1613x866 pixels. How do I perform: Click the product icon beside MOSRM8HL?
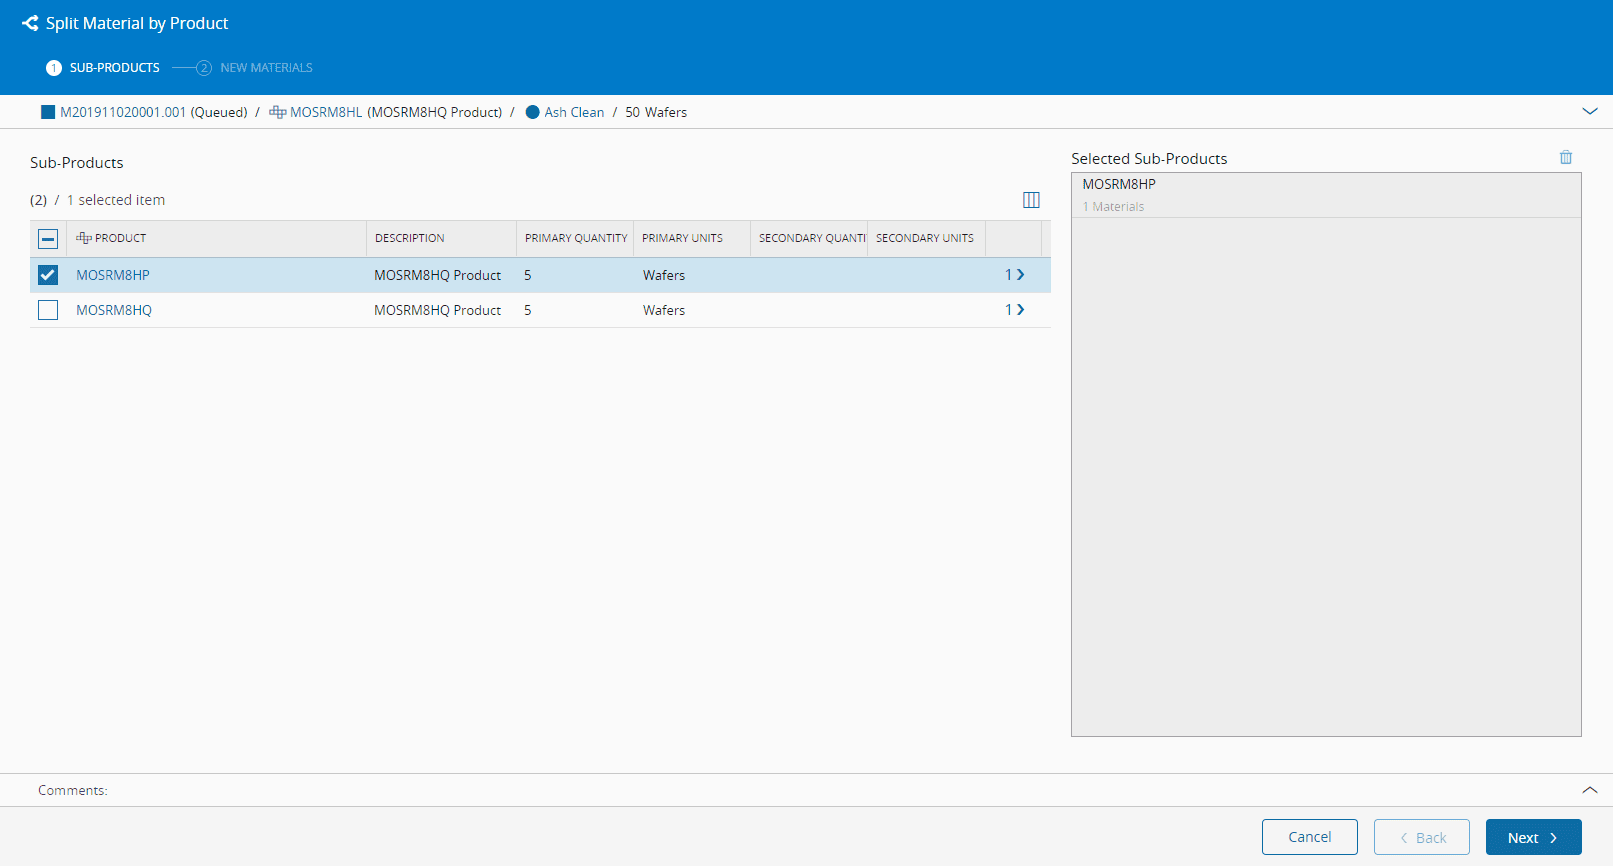click(277, 112)
